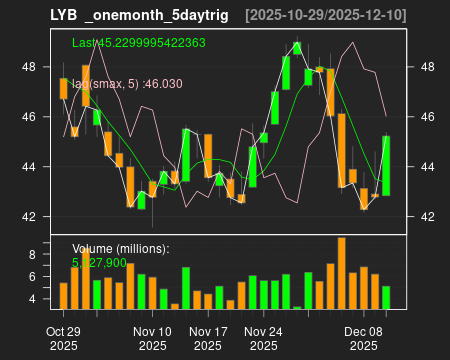
Task: Click the "Nov 17 2025" date axis label
Action: coord(208,339)
